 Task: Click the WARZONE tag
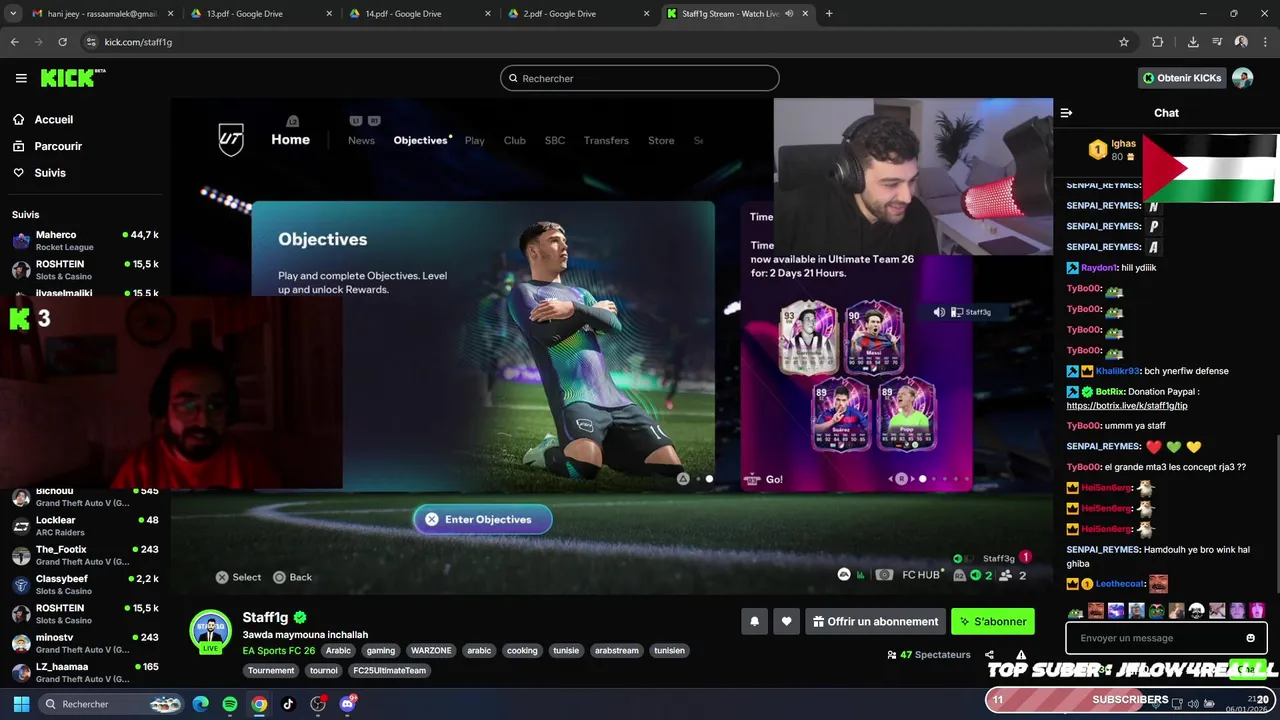pos(431,651)
